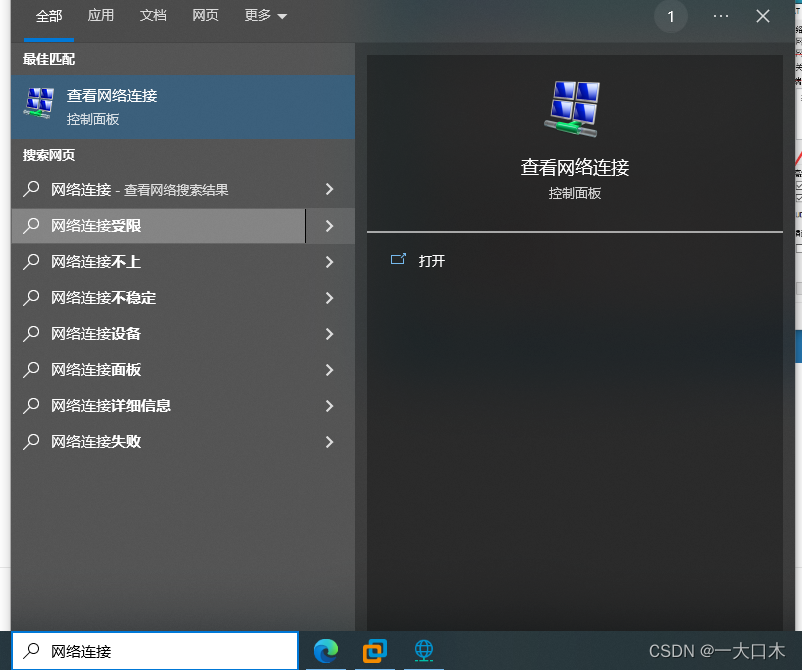Click search icon next to 查看网络搜索结果
The width and height of the screenshot is (802, 670).
pyautogui.click(x=31, y=189)
